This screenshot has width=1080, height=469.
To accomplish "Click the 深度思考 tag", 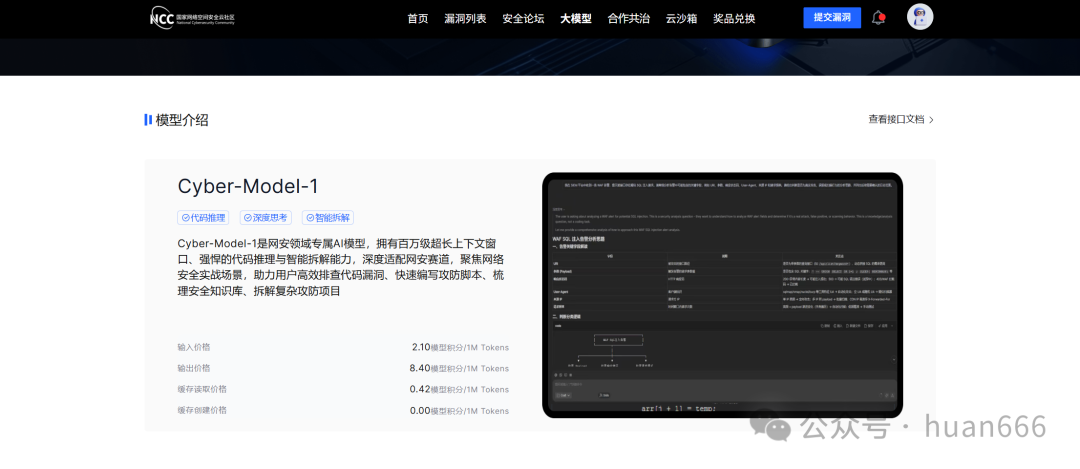I will pyautogui.click(x=266, y=218).
